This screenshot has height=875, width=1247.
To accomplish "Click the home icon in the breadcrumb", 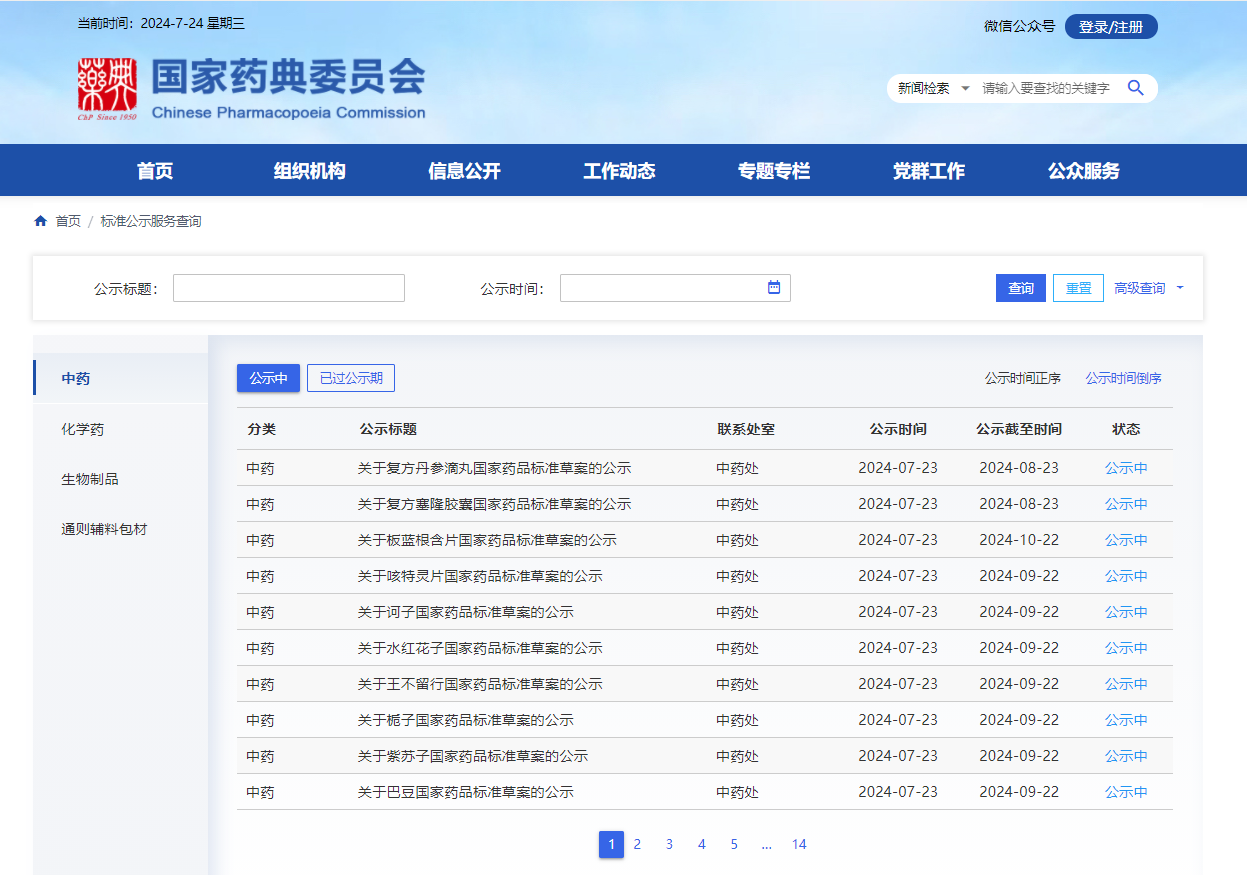I will click(x=40, y=220).
